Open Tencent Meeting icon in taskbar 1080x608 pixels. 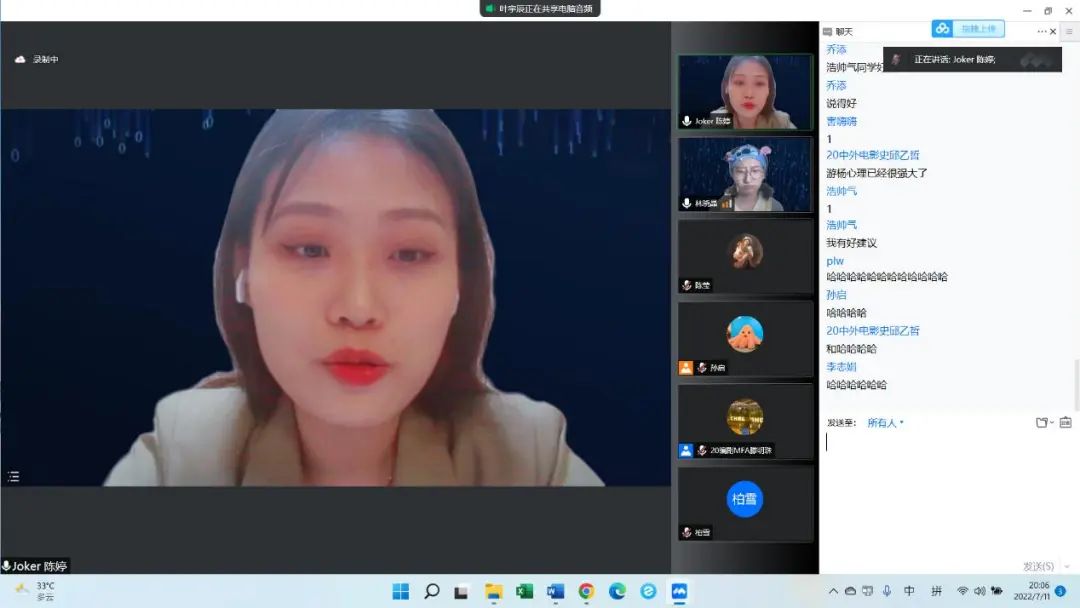(679, 591)
